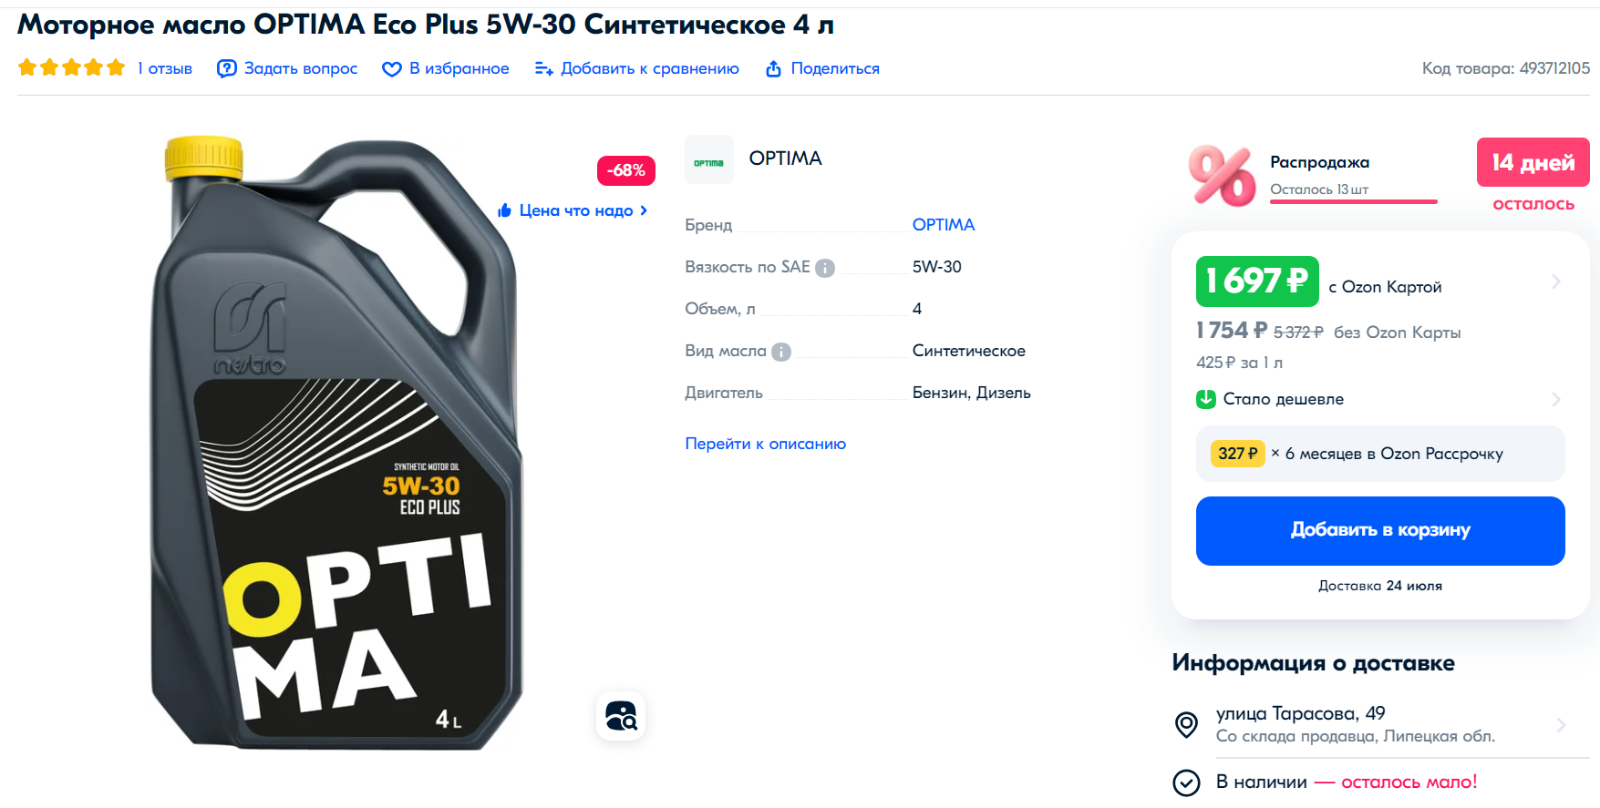Click the OPTIMA brand logo icon
This screenshot has height=808, width=1600.
(x=709, y=160)
